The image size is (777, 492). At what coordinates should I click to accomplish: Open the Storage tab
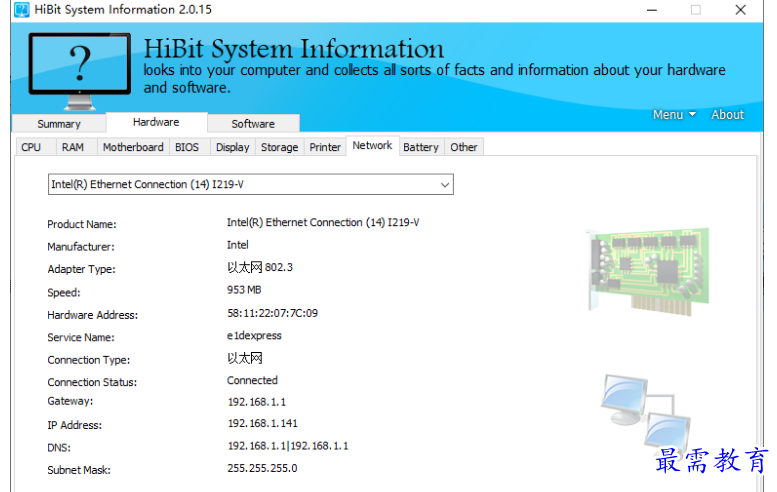pos(279,147)
